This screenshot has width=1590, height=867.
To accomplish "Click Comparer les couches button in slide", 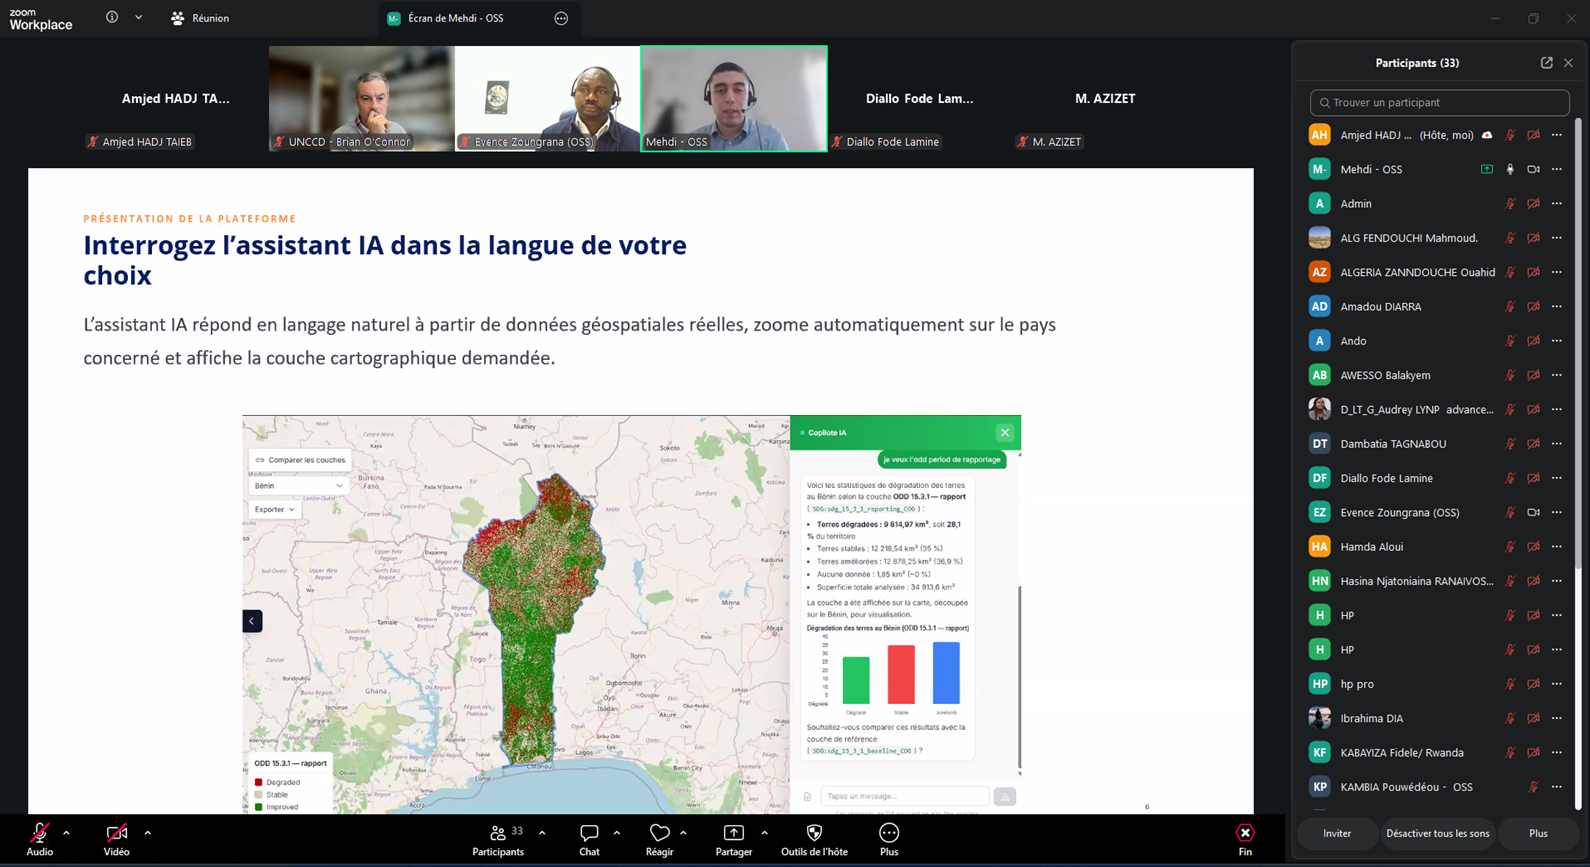I will point(300,460).
